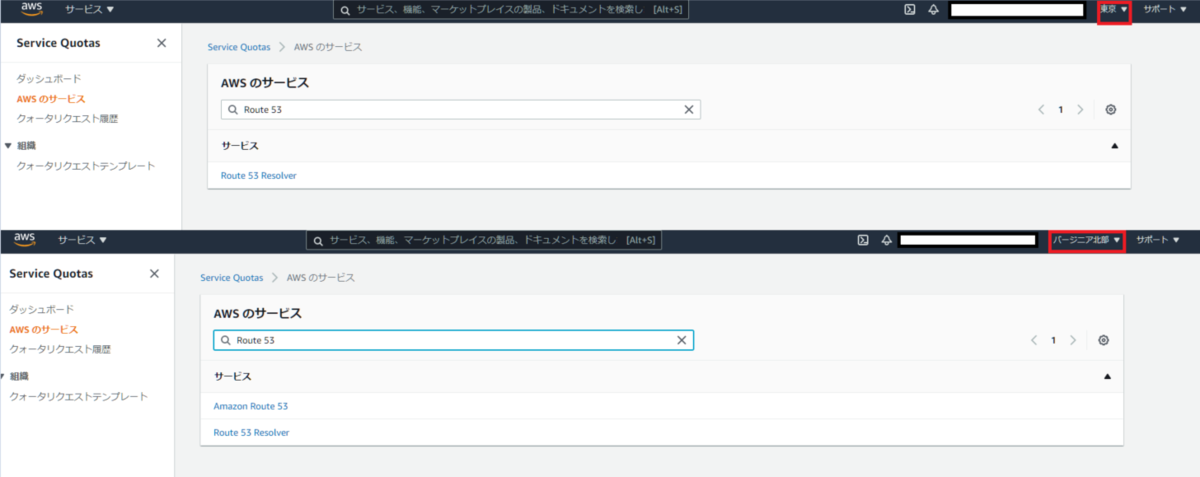
Task: Select クォータリクエストテンプレート in the top sidebar
Action: (86, 166)
